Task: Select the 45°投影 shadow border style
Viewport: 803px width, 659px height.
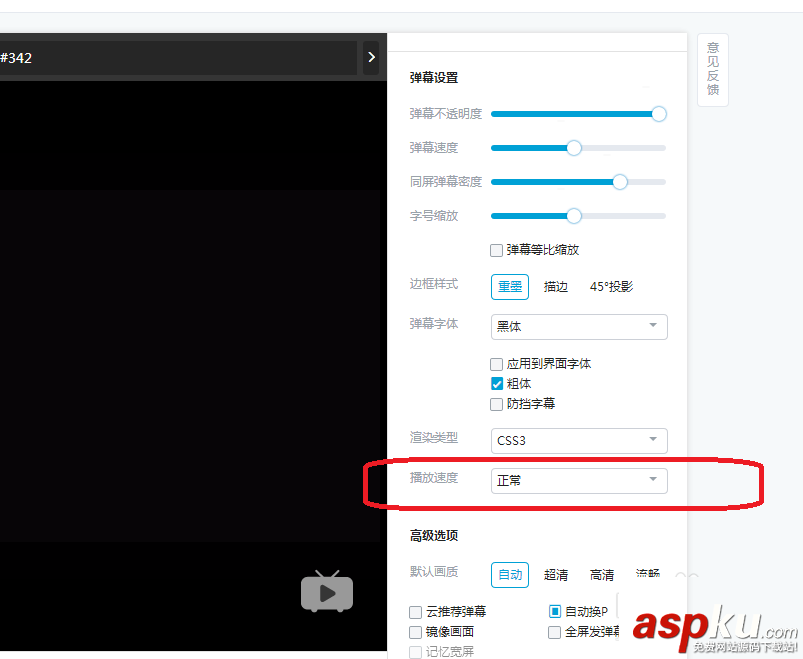Action: (610, 286)
